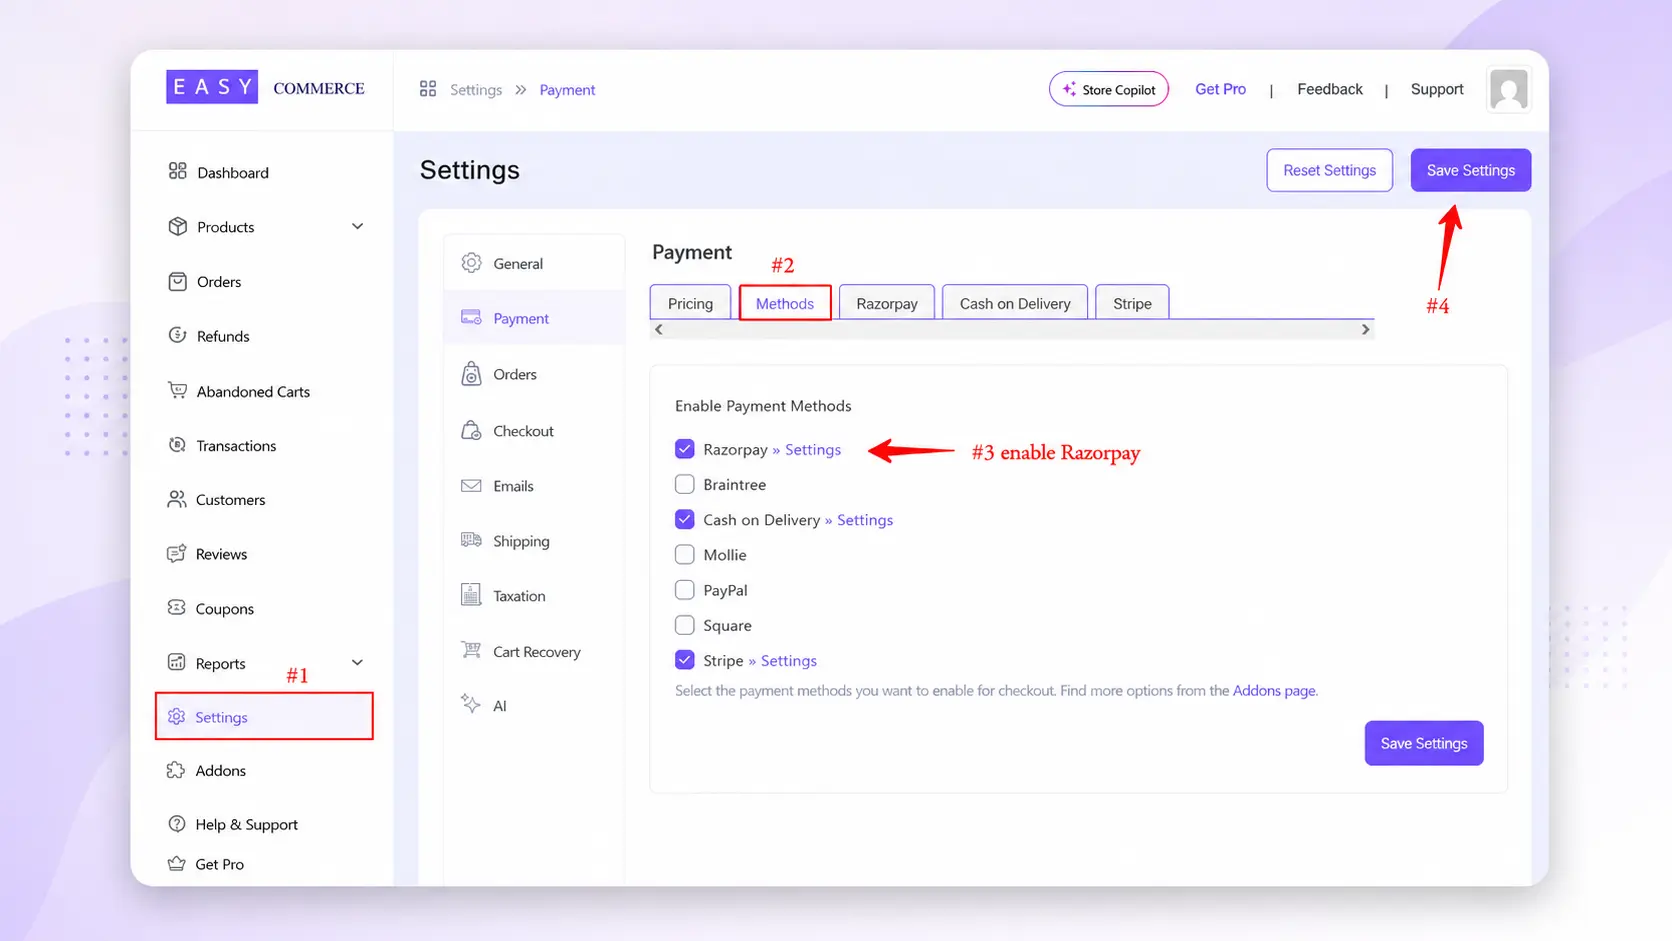The height and width of the screenshot is (941, 1672).
Task: Switch to the Methods tab
Action: (x=785, y=303)
